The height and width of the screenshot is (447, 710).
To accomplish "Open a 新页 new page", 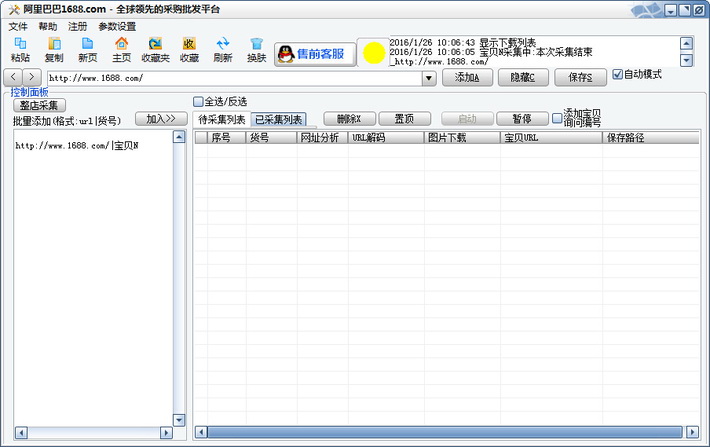I will 87,50.
